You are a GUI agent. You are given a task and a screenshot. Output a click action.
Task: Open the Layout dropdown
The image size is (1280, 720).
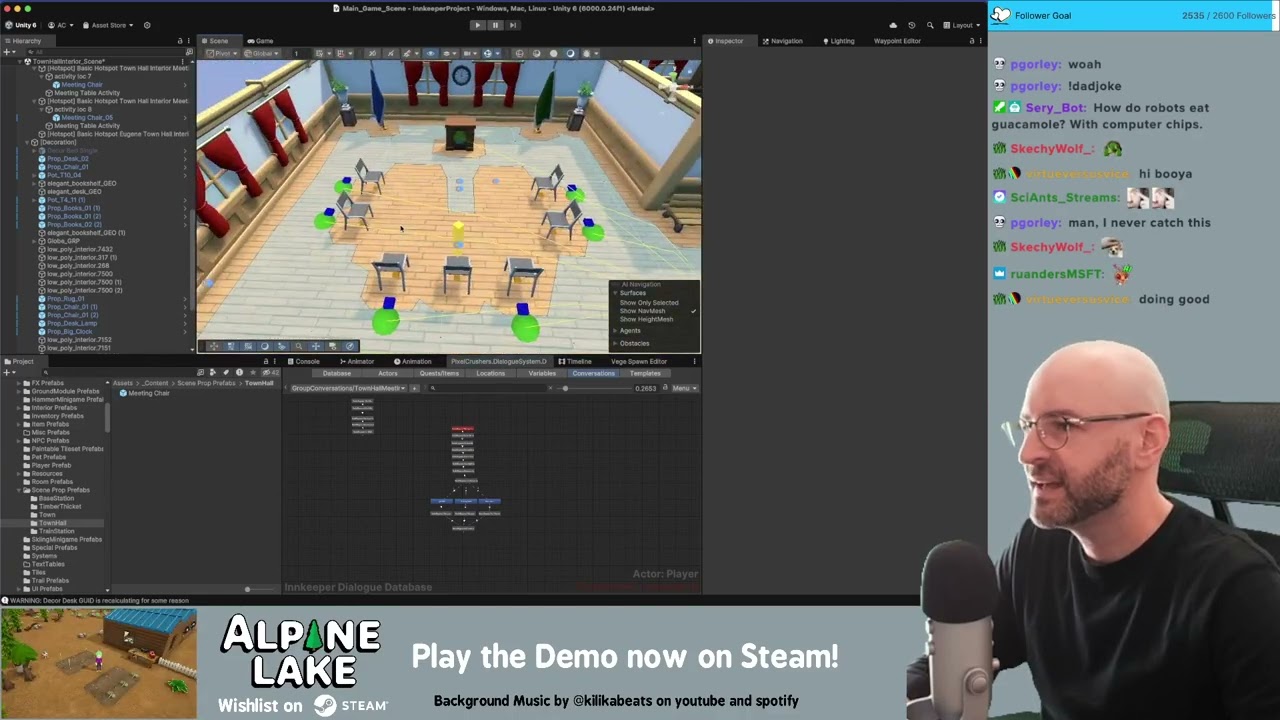[965, 25]
